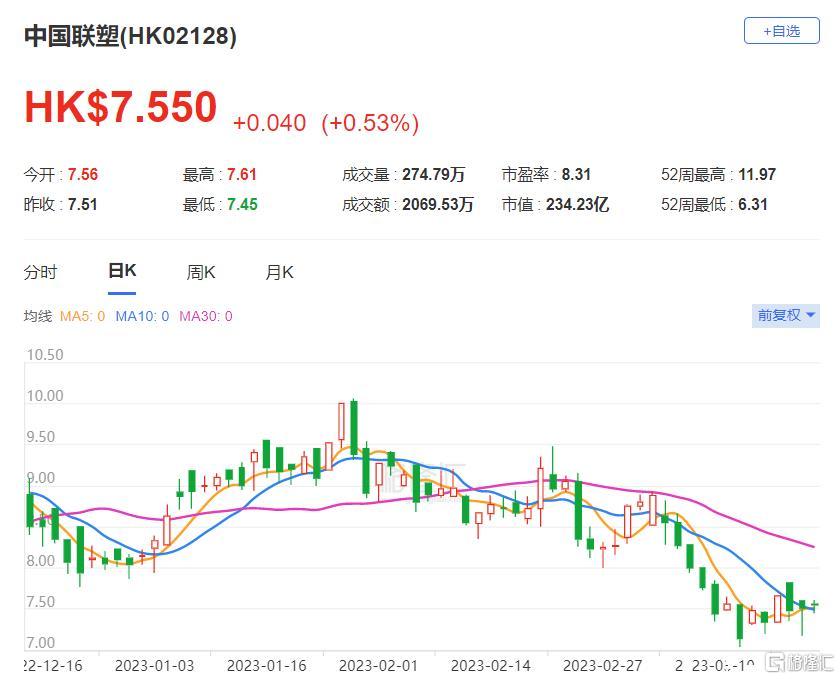Viewport: 840px width, 679px height.
Task: Add stock to watchlist with +自选 button
Action: pos(781,31)
